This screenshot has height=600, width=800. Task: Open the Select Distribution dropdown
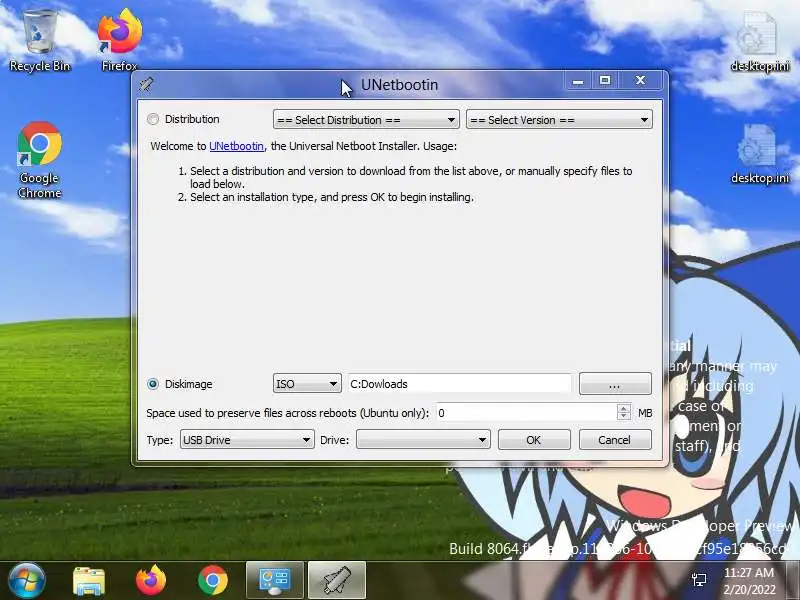pyautogui.click(x=366, y=120)
